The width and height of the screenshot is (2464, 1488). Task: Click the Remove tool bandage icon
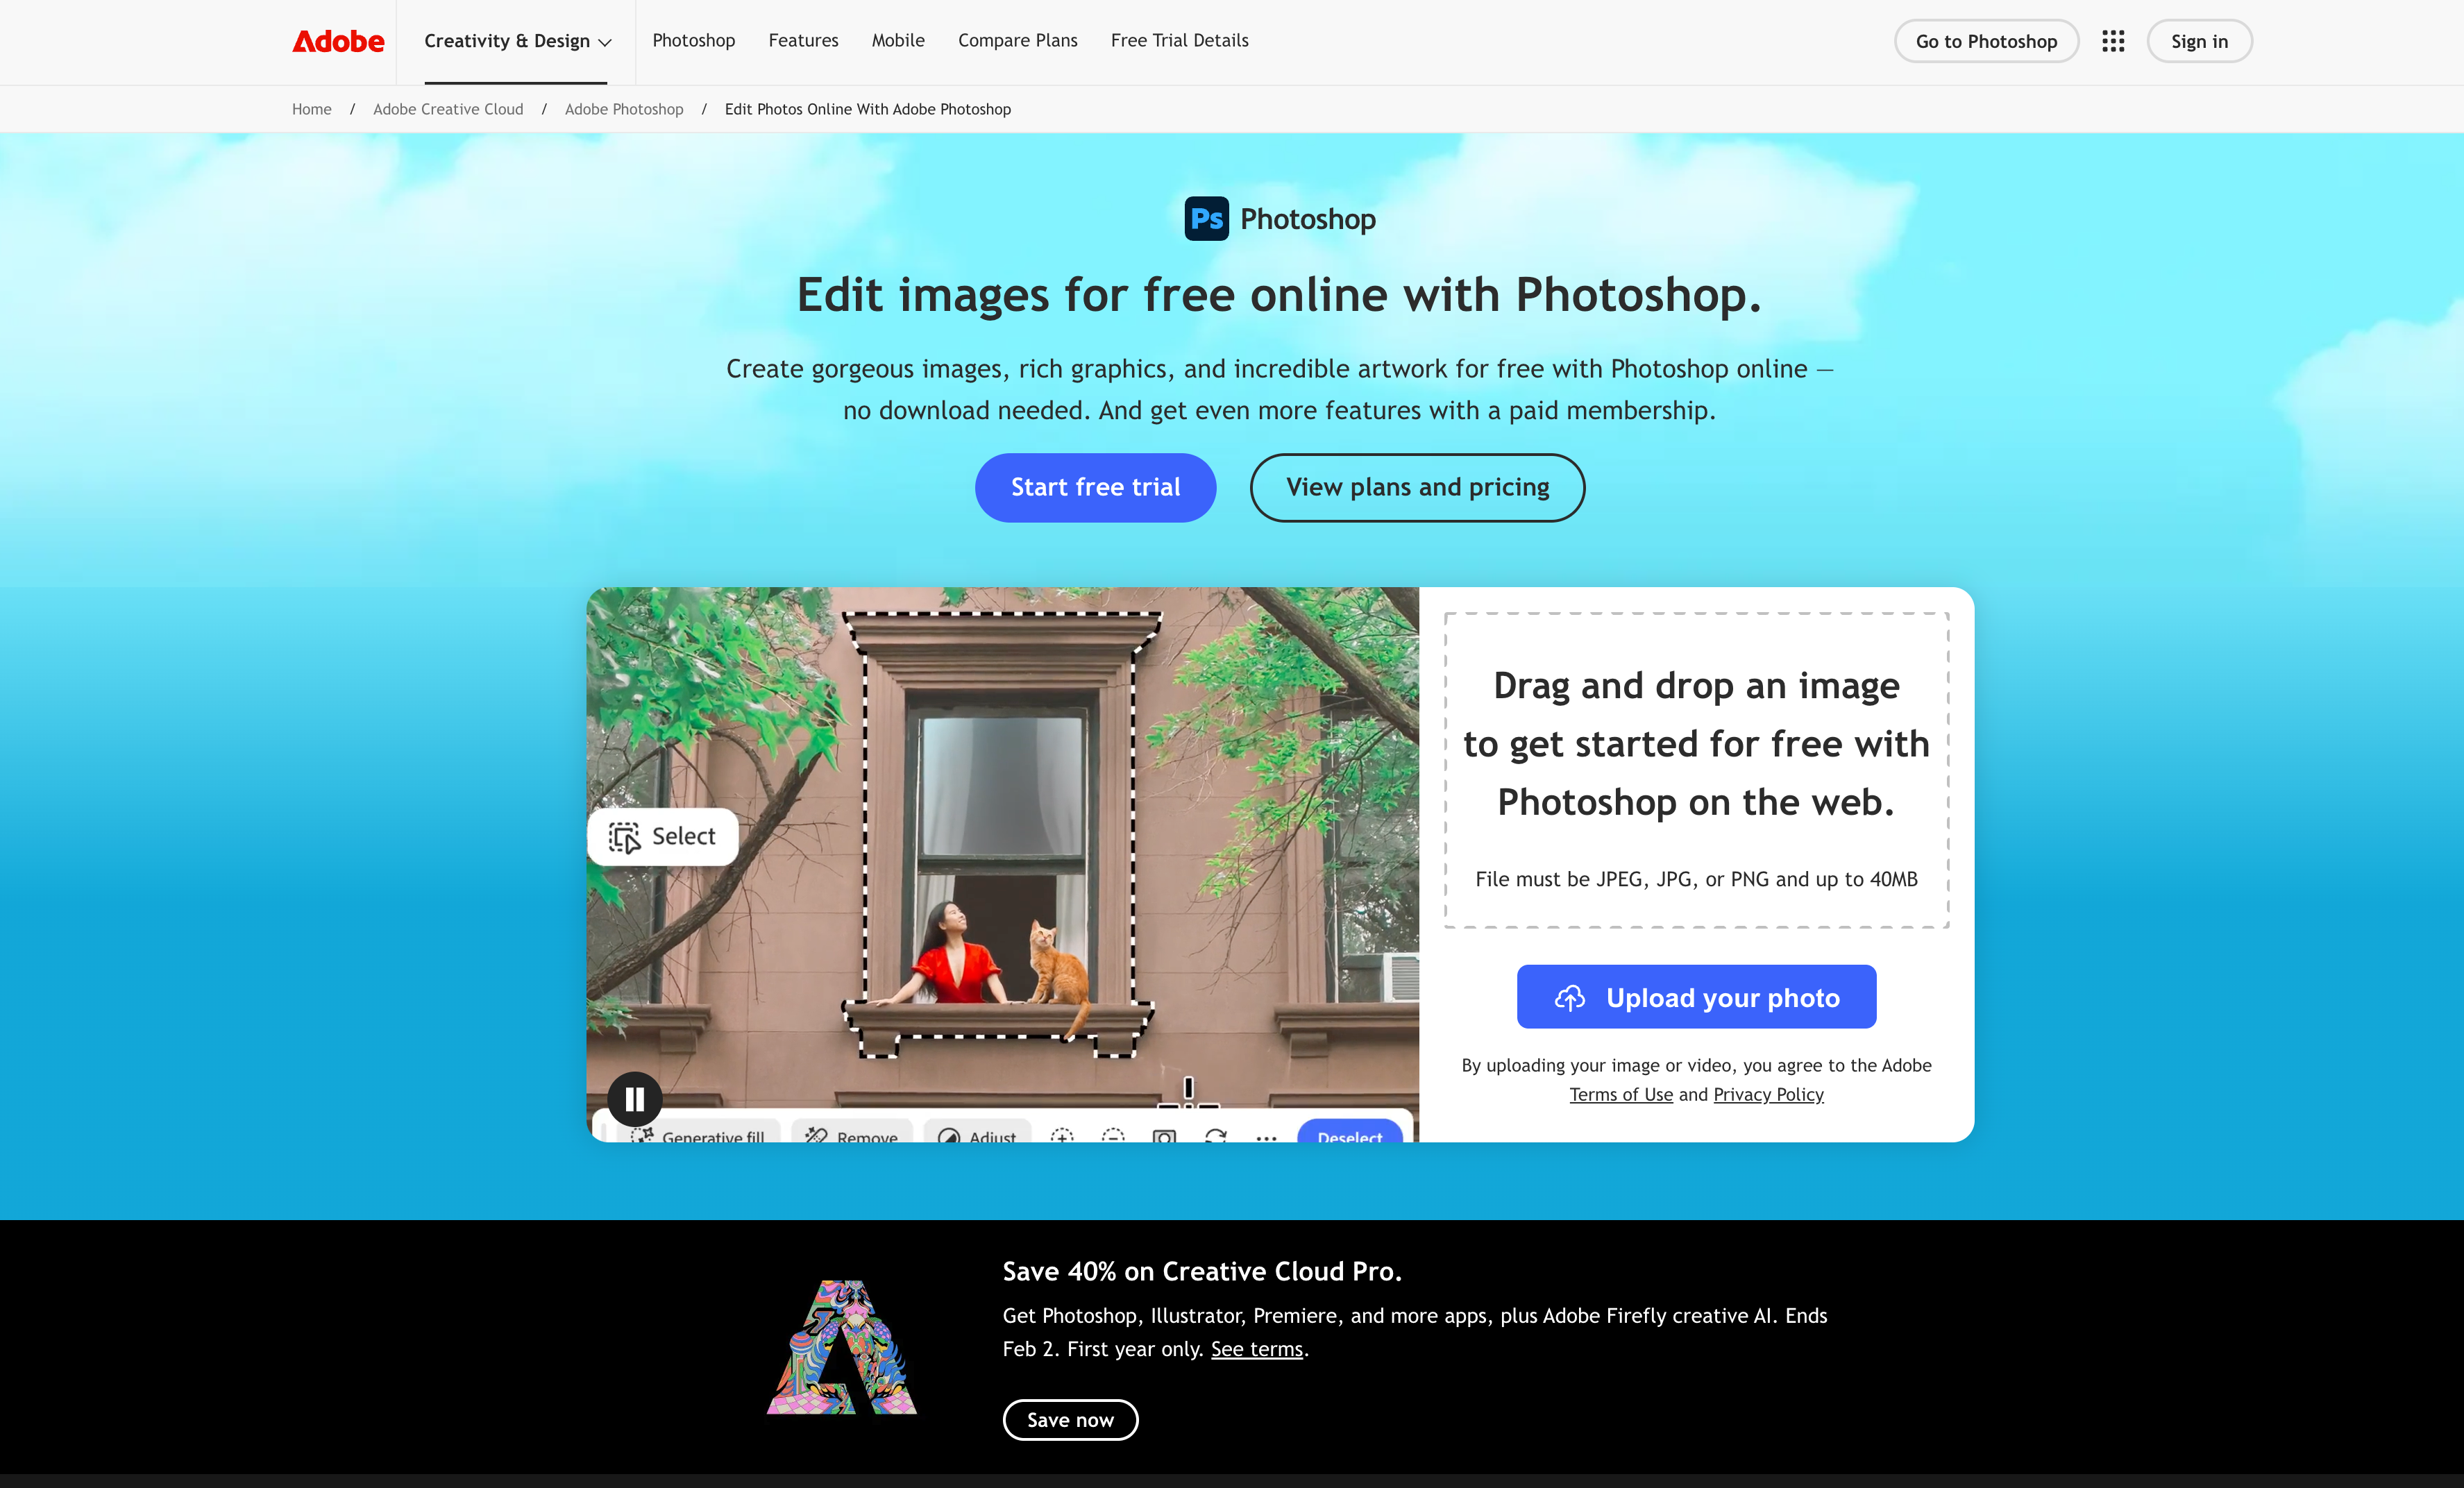(x=817, y=1135)
